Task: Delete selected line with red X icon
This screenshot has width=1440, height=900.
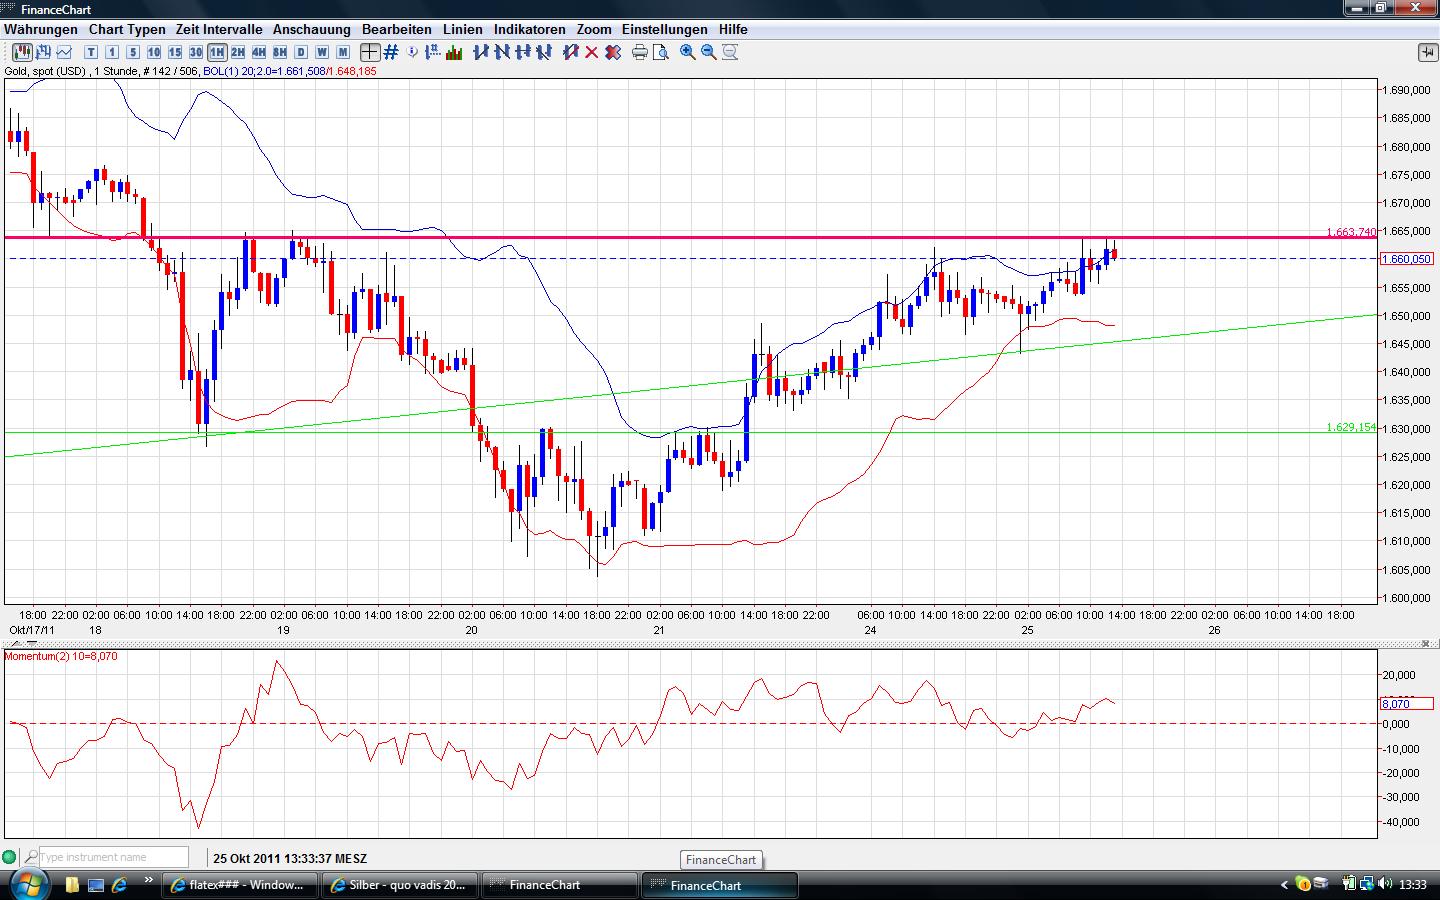Action: pos(591,52)
